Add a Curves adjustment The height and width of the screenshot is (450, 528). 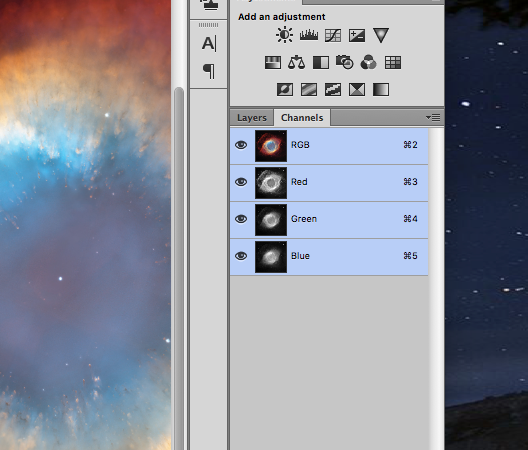[x=333, y=35]
